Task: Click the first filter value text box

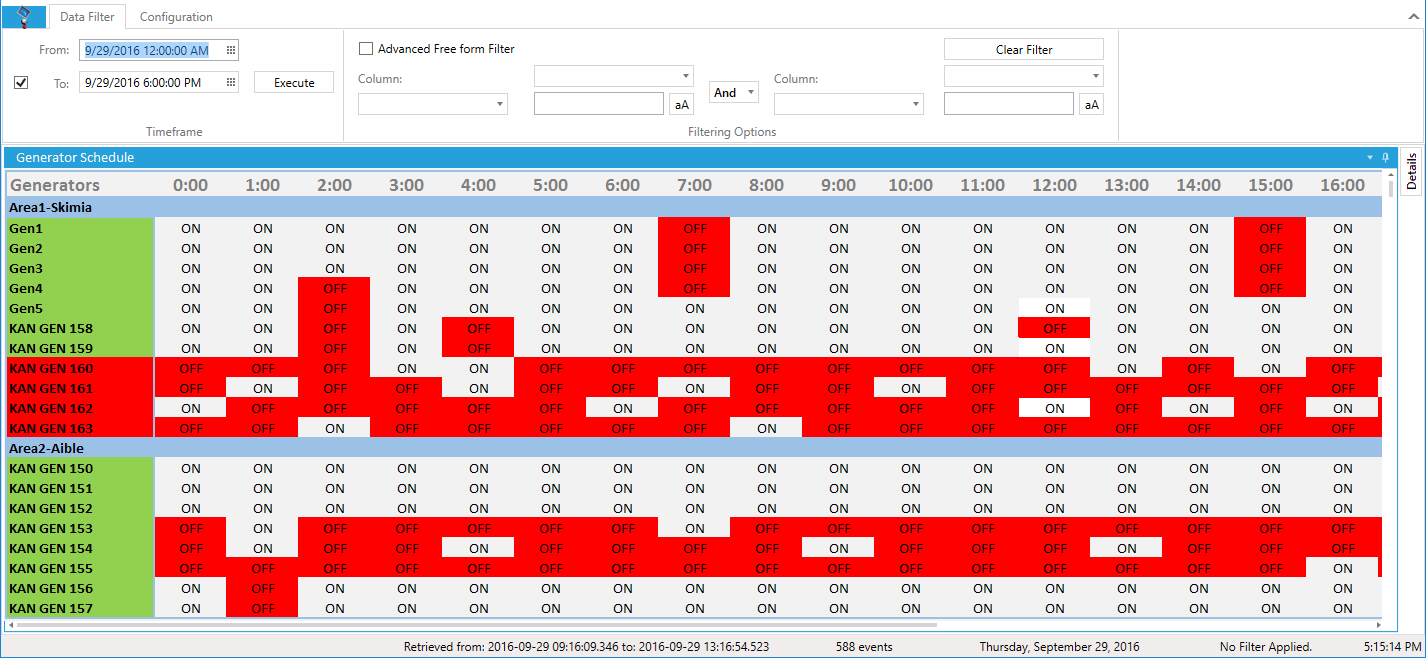Action: click(x=598, y=104)
